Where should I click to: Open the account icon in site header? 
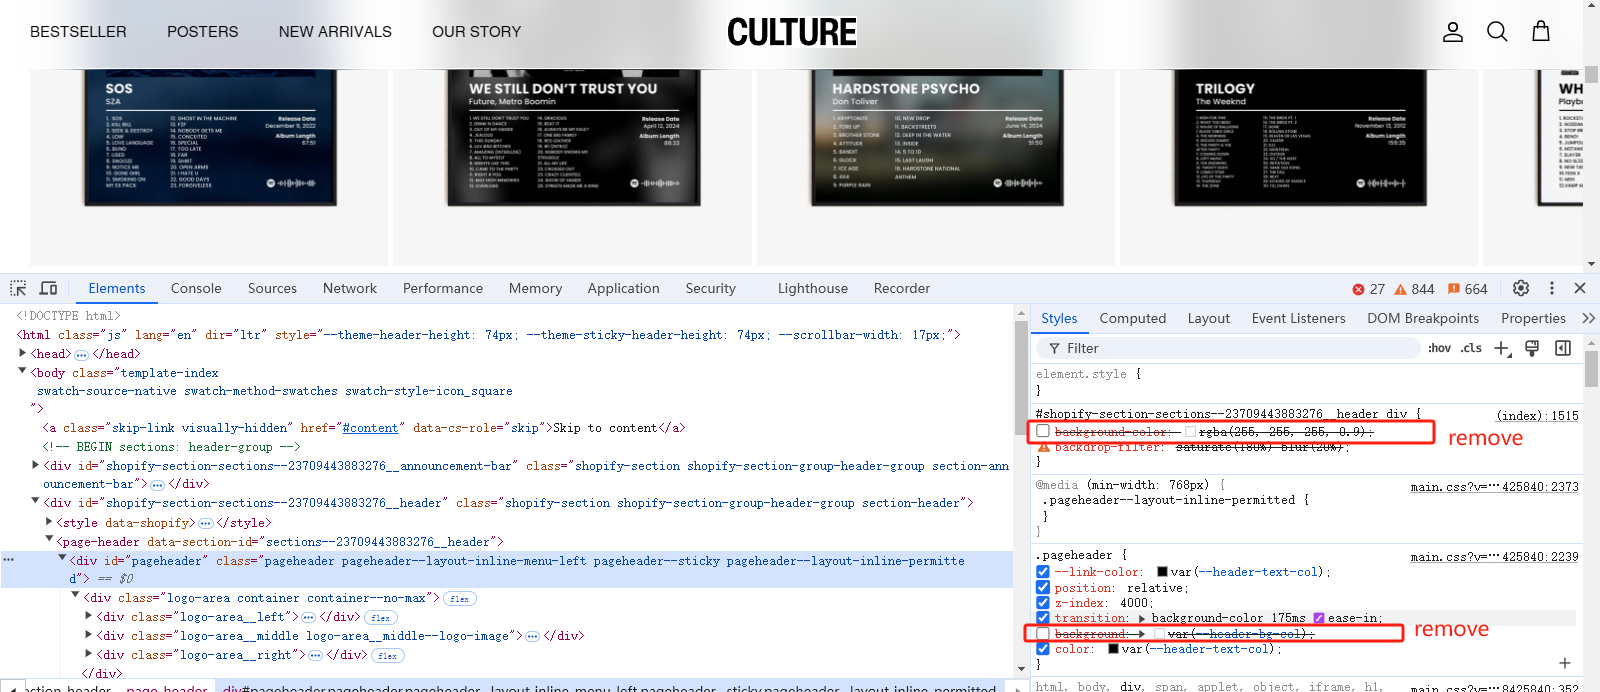tap(1453, 32)
